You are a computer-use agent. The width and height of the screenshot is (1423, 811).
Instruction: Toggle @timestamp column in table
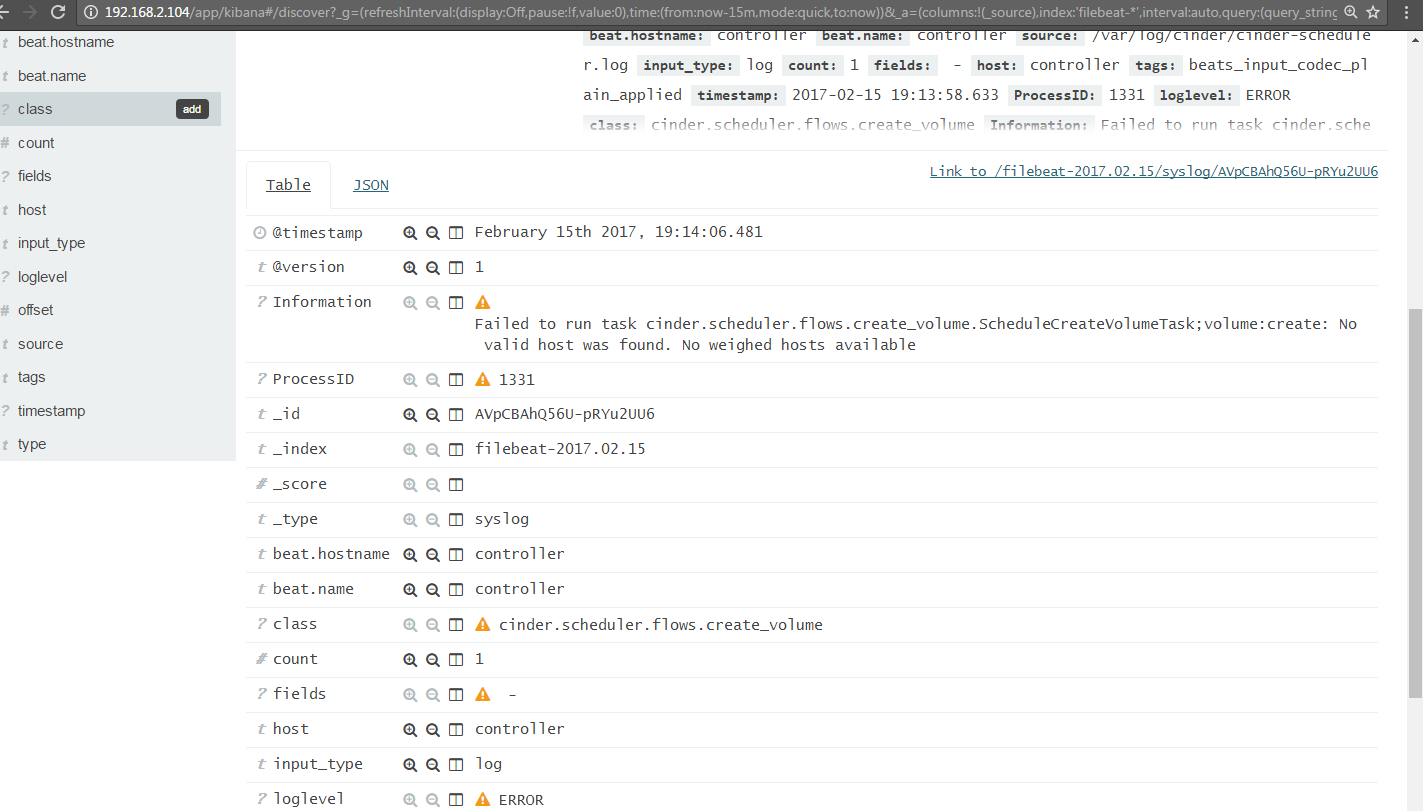[456, 233]
